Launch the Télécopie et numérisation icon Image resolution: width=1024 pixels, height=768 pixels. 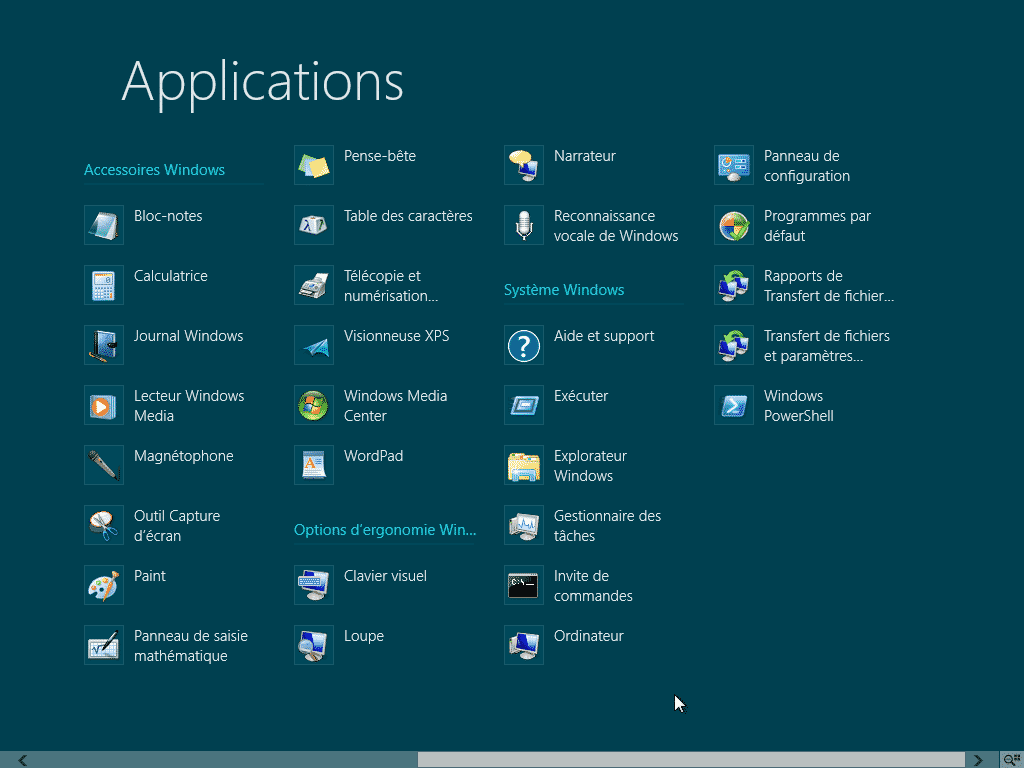(314, 285)
